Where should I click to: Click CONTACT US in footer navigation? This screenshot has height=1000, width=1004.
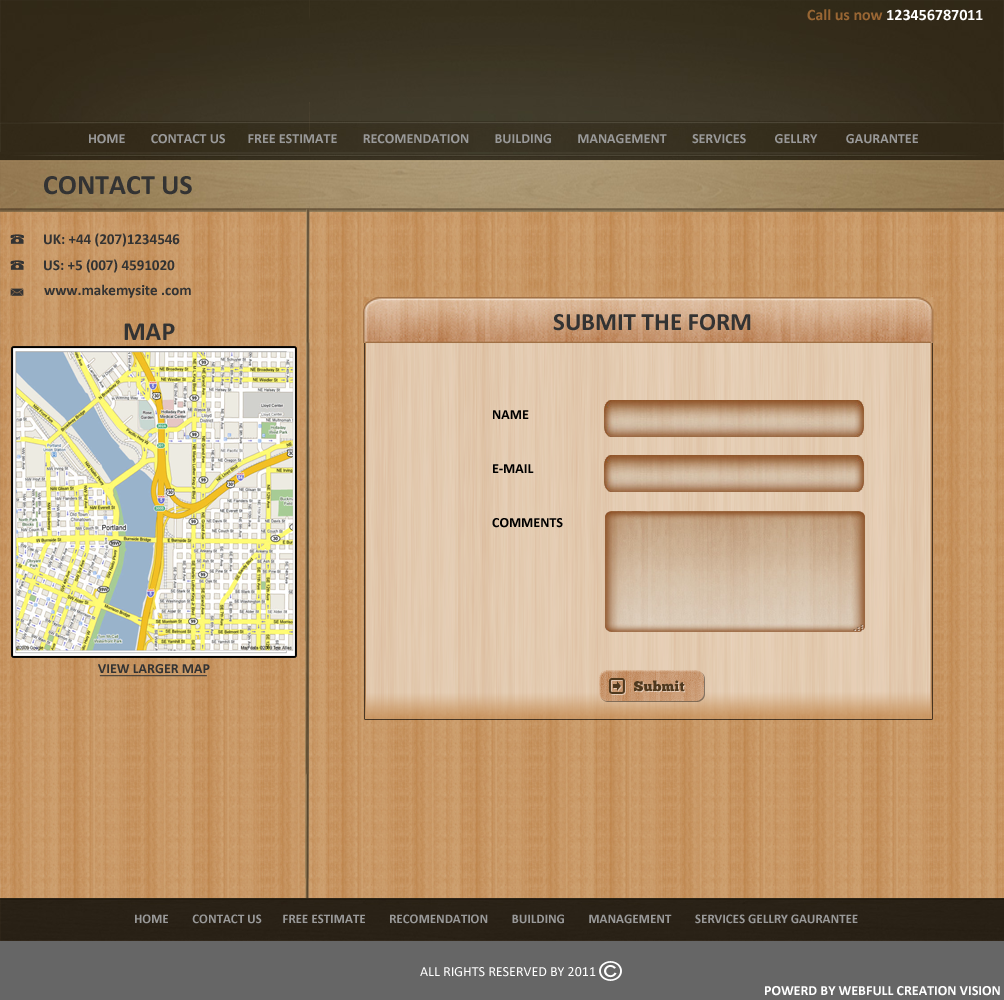tap(226, 919)
